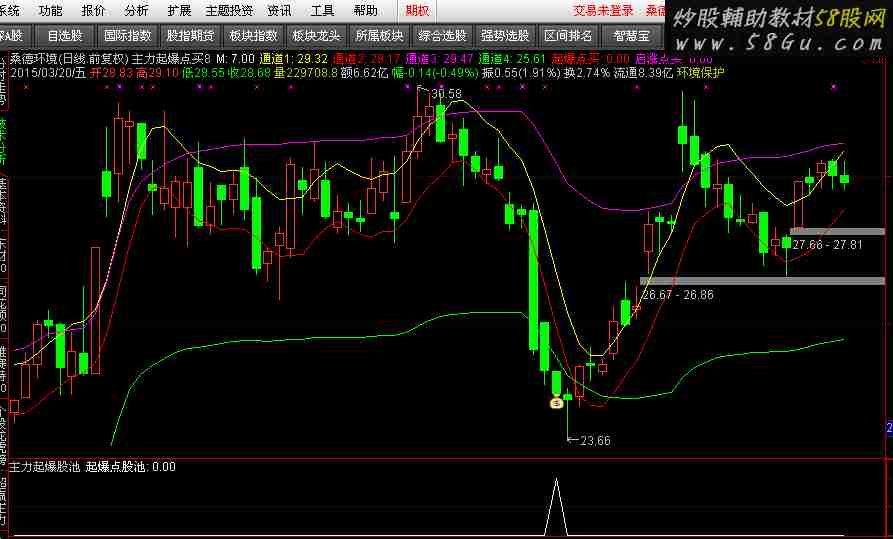Screen dimensions: 893x539
Task: Click the gray gap bar above 27.66 - 27.81
Action: [837, 231]
